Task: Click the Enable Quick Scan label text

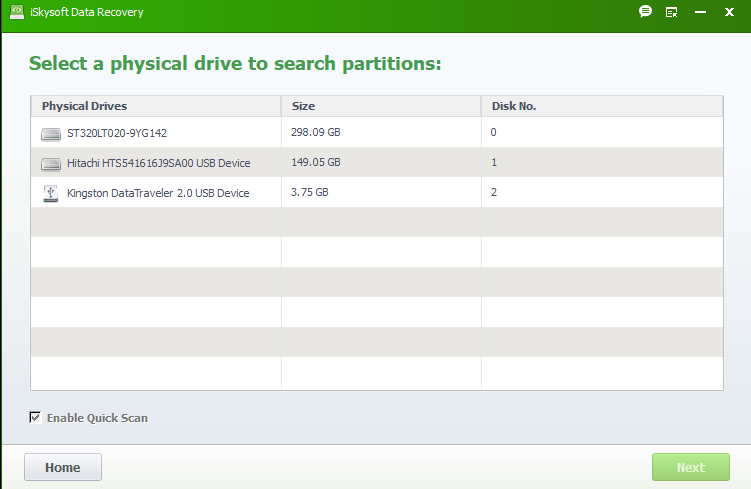Action: tap(97, 418)
